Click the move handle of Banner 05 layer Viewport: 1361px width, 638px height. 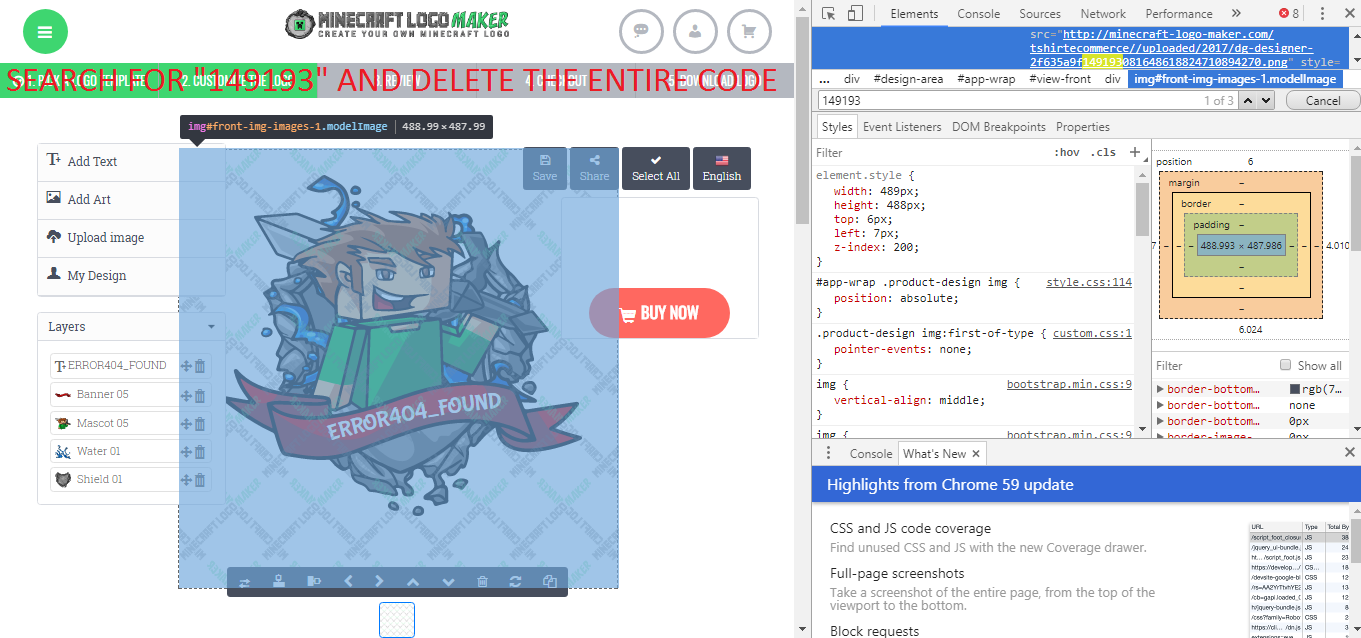coord(186,395)
